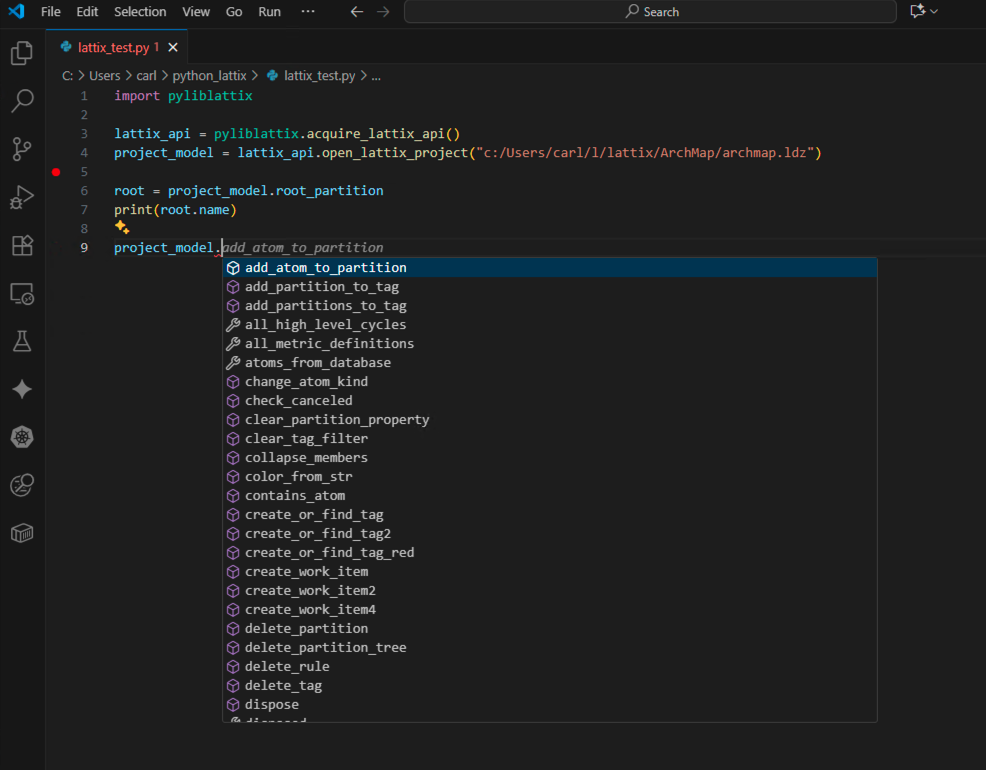Open the Kubernetes helm-wheel view
The width and height of the screenshot is (986, 770).
22,437
